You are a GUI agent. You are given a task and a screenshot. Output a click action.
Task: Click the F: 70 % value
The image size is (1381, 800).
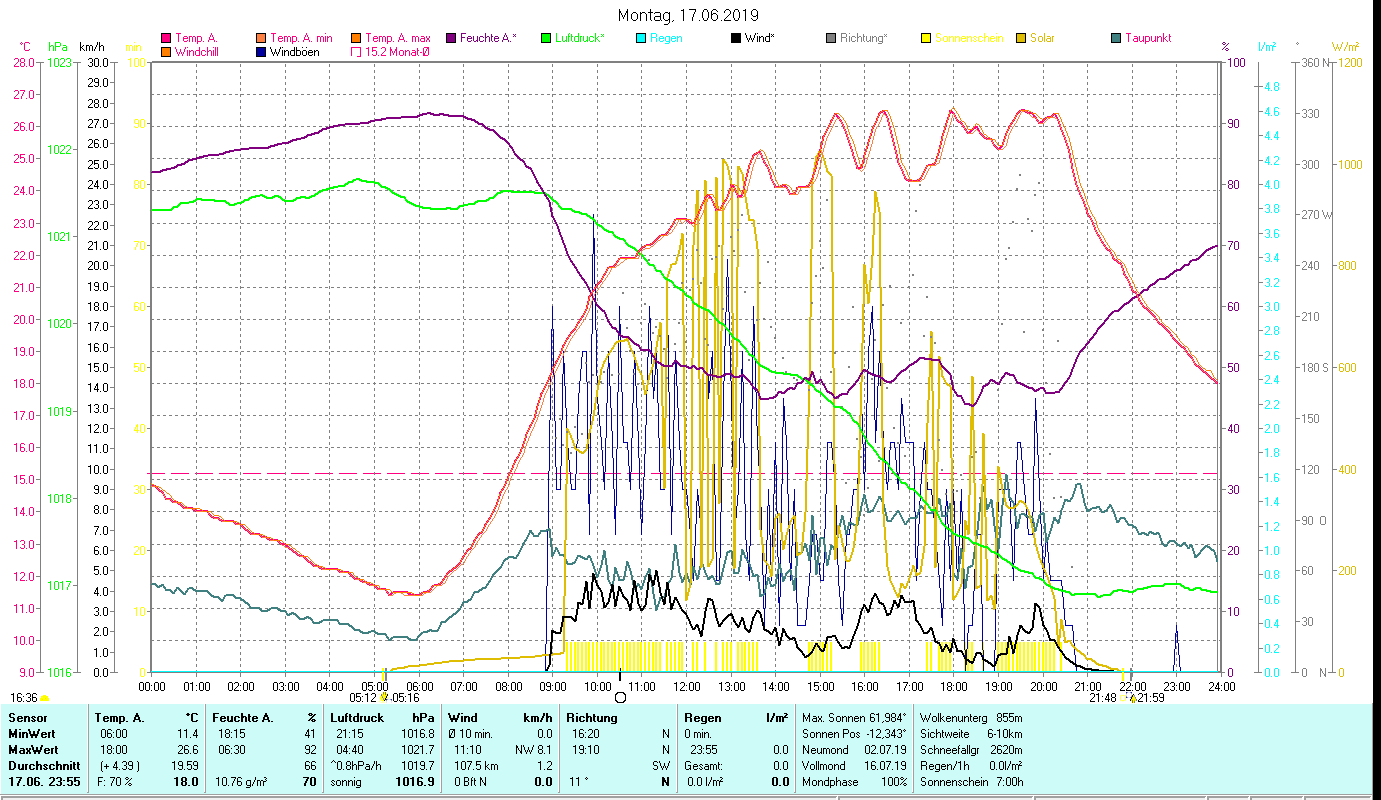point(114,782)
